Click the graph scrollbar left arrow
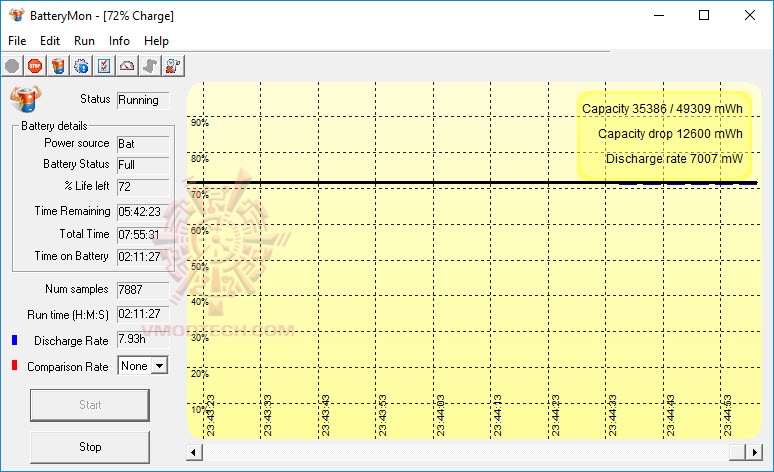774x472 pixels. [194, 452]
